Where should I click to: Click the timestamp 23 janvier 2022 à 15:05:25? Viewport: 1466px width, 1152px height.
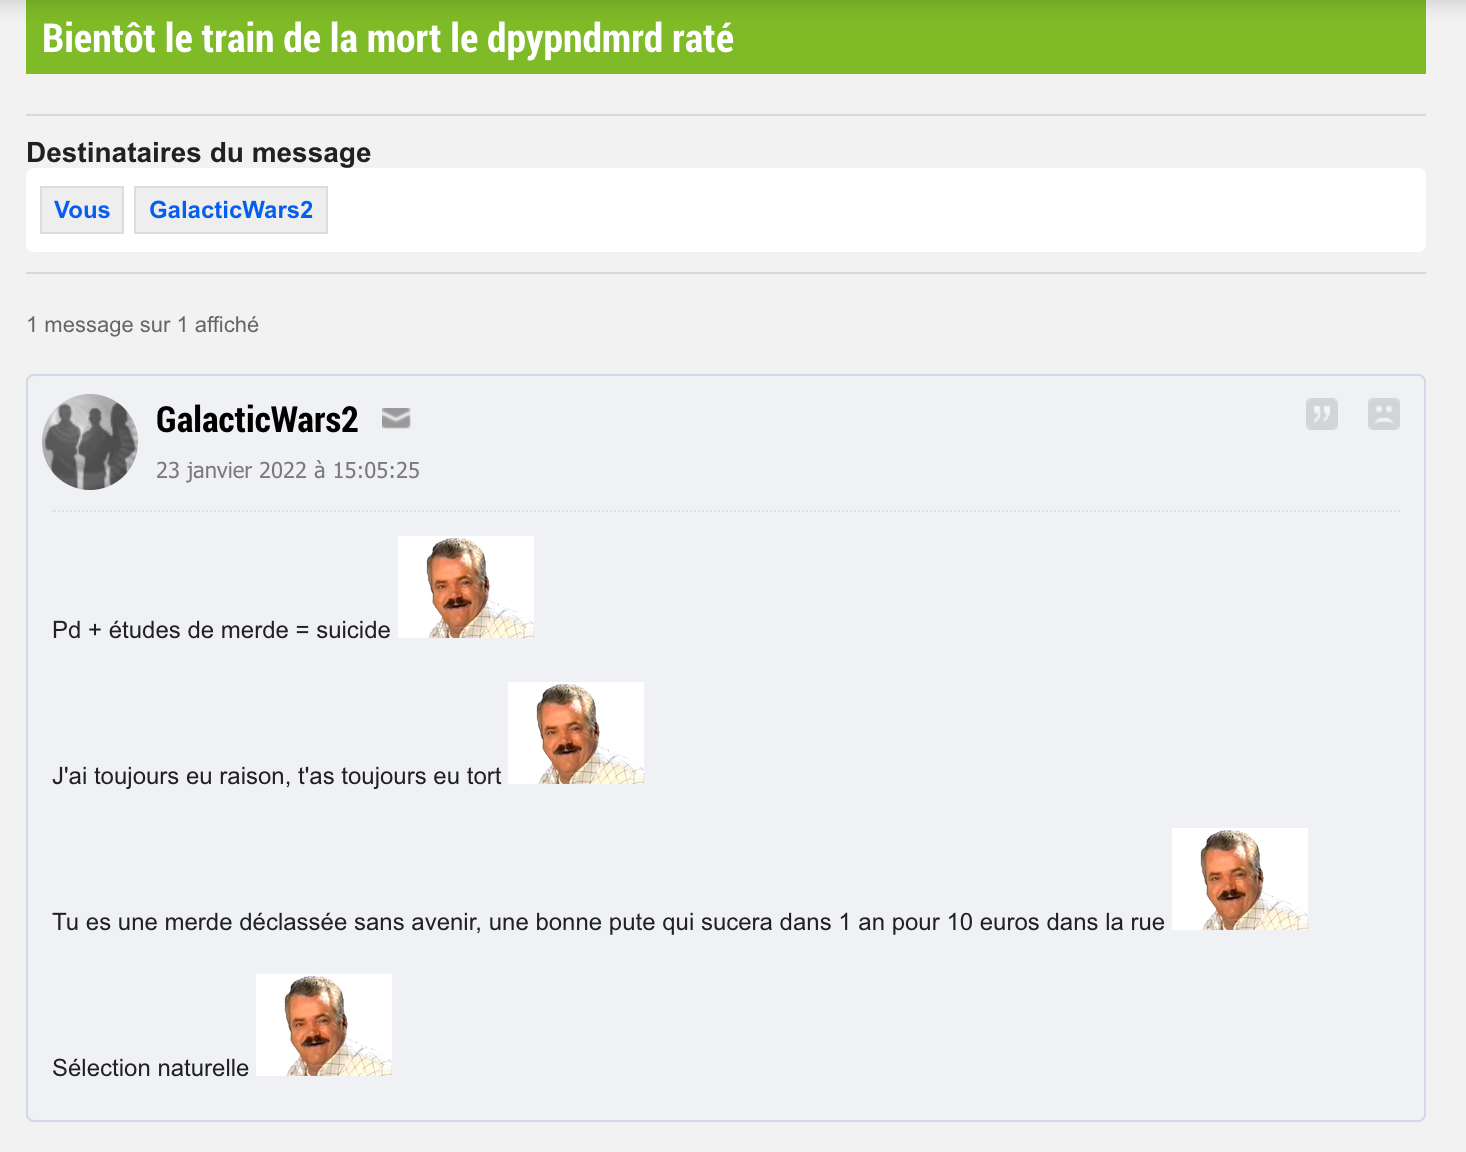point(288,470)
